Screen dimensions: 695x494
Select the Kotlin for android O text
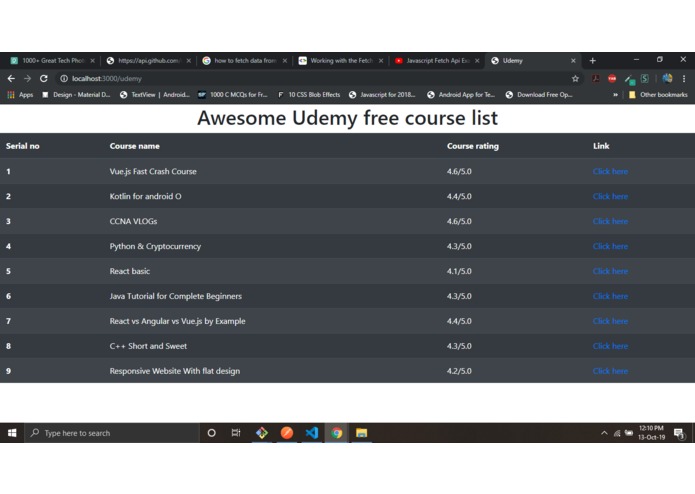pos(145,196)
